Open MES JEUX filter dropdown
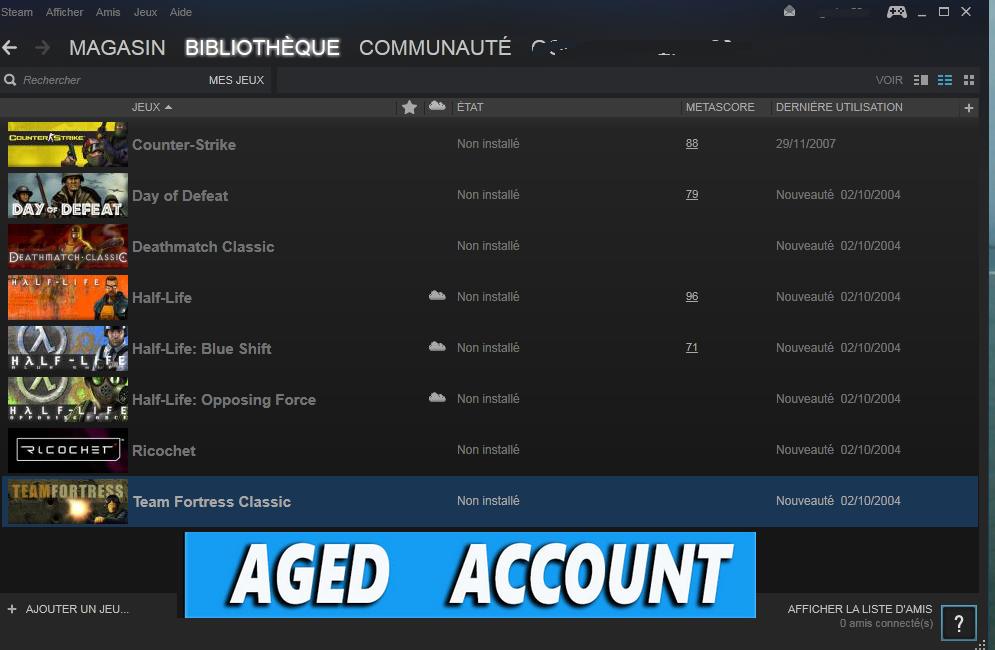The height and width of the screenshot is (650, 995). click(x=236, y=80)
